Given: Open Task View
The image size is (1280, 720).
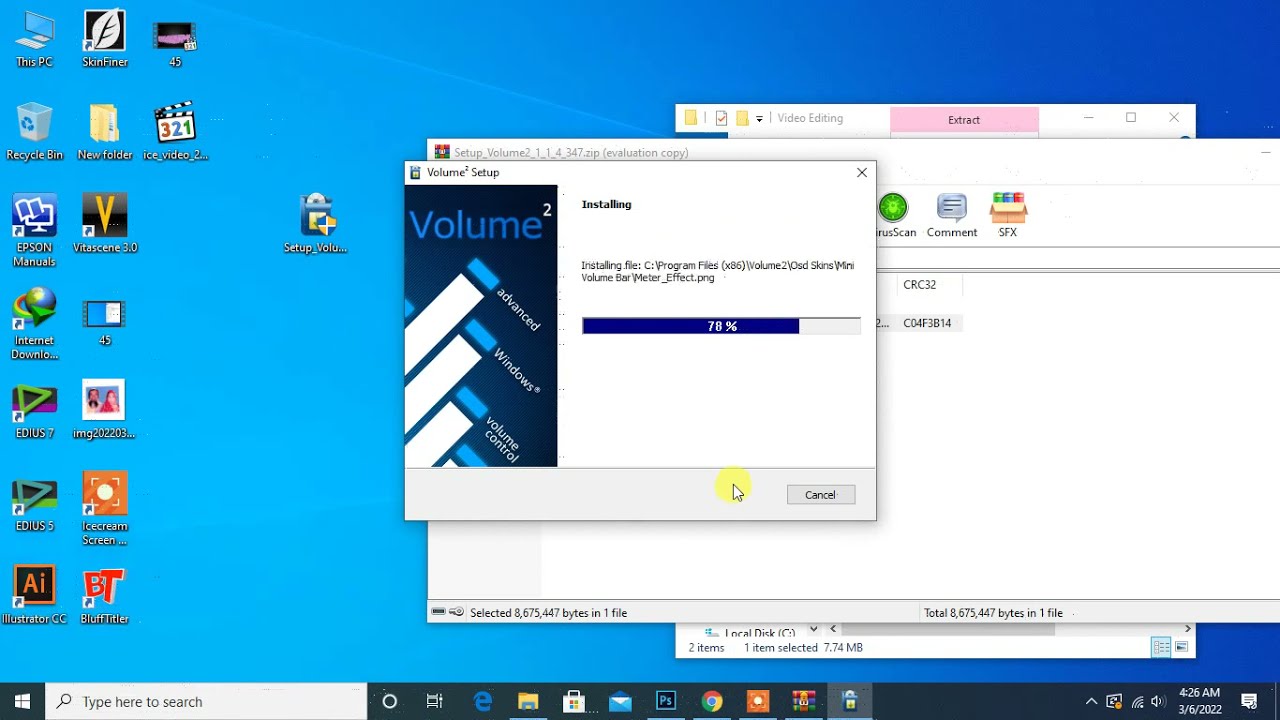Looking at the screenshot, I should click(435, 701).
